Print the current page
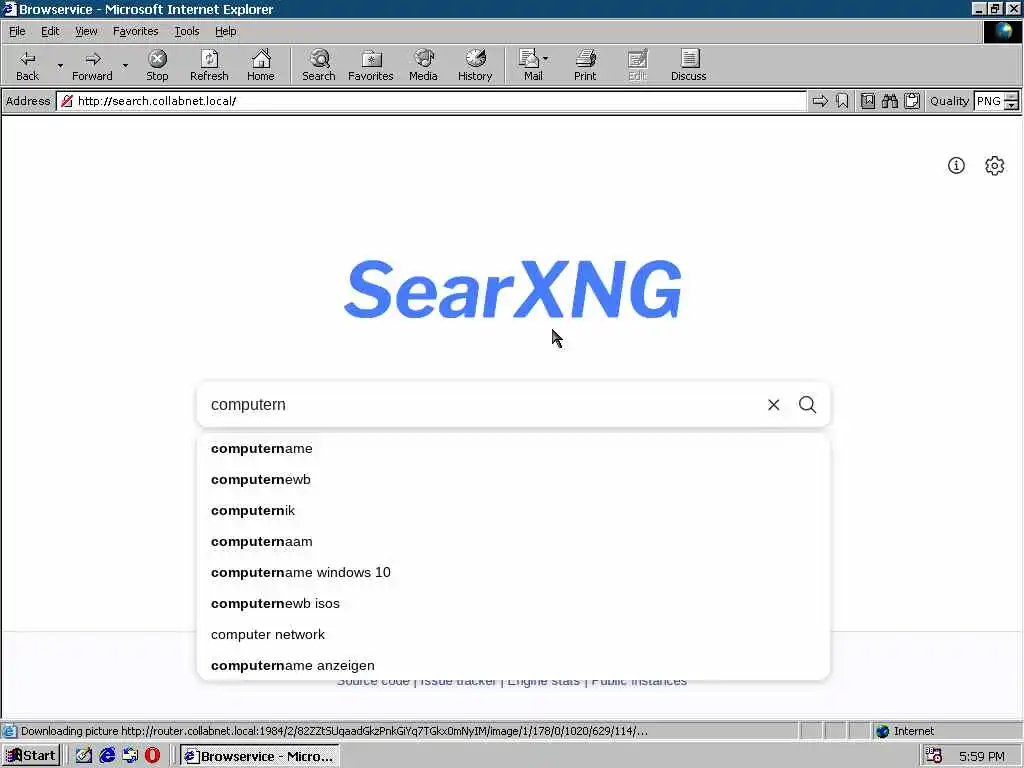The image size is (1024, 768). coord(585,65)
